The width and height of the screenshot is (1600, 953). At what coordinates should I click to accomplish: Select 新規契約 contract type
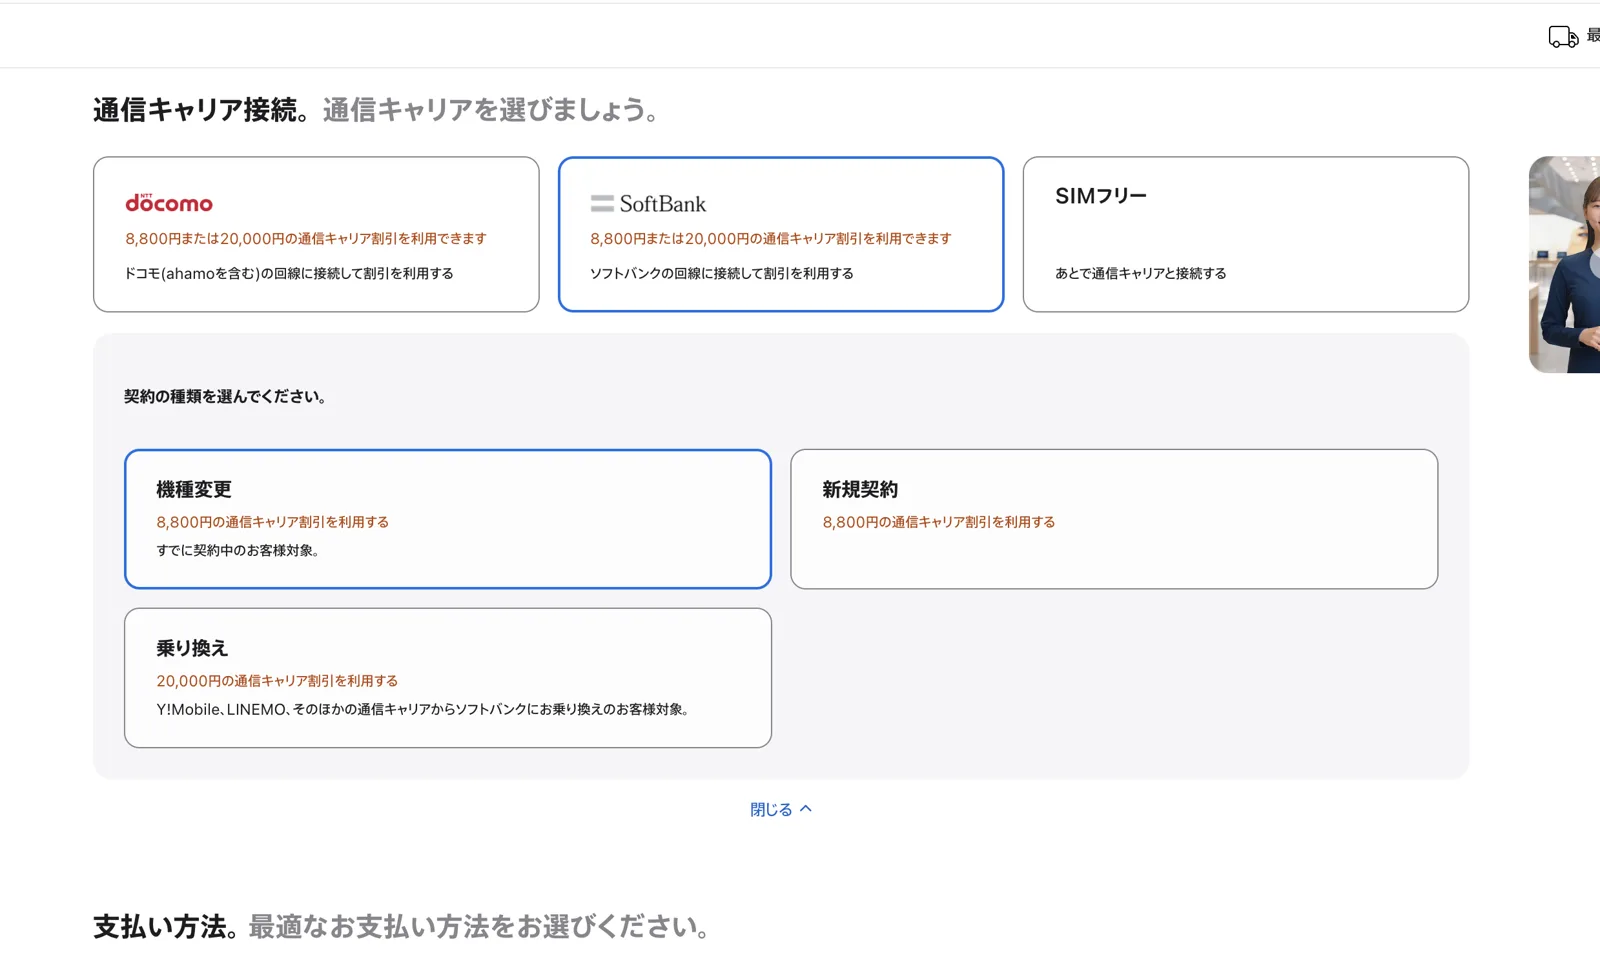tap(1114, 519)
